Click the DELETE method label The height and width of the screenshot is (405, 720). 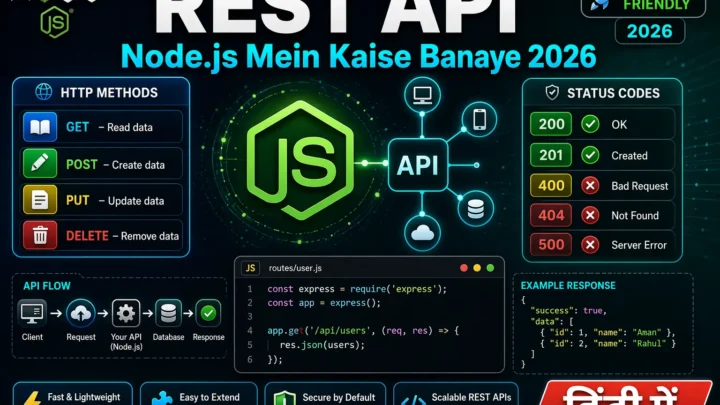[x=87, y=236]
